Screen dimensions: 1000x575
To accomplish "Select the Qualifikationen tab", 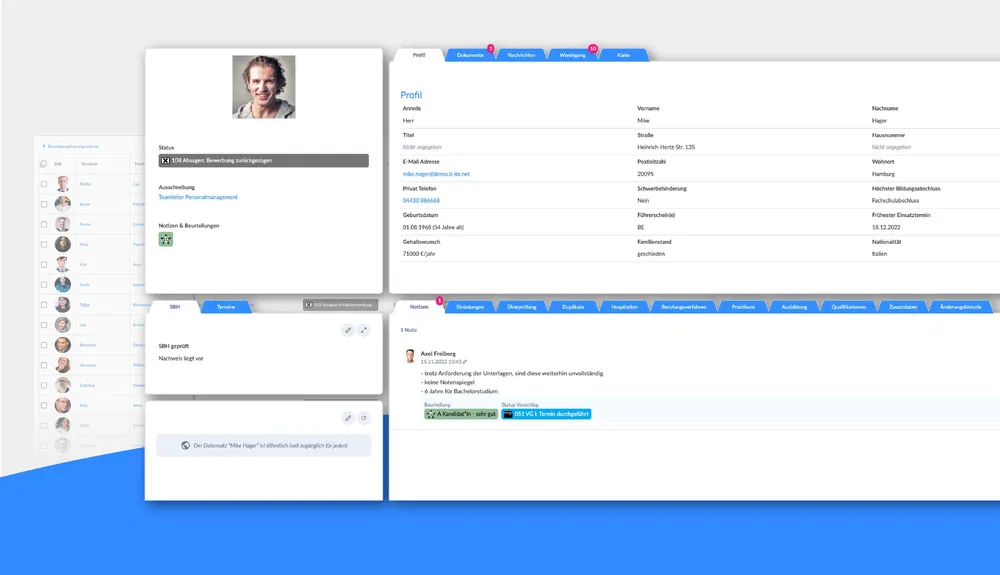I will pos(849,307).
